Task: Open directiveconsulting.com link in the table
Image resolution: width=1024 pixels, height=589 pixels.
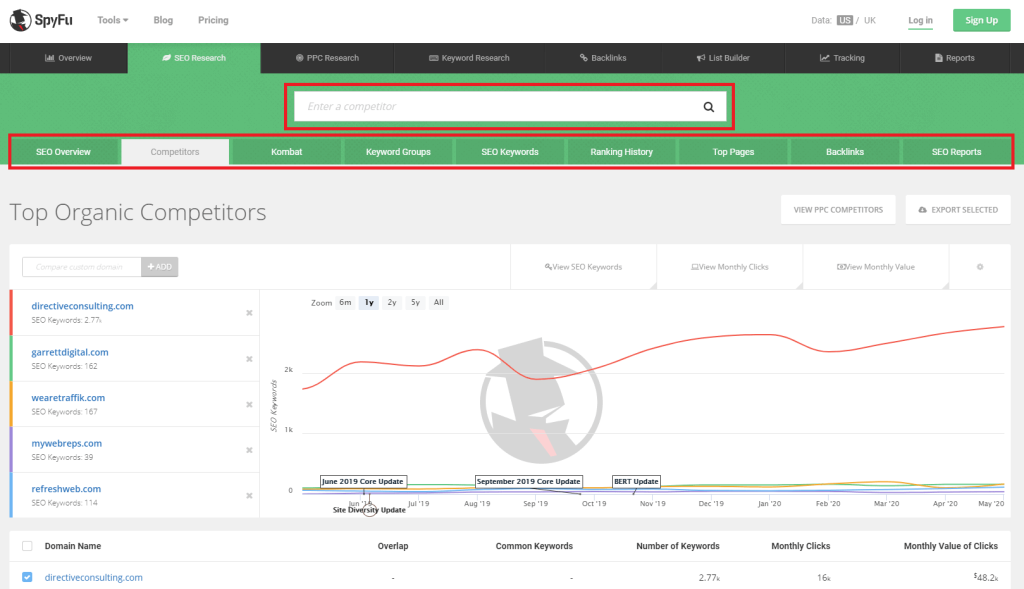Action: (x=93, y=577)
